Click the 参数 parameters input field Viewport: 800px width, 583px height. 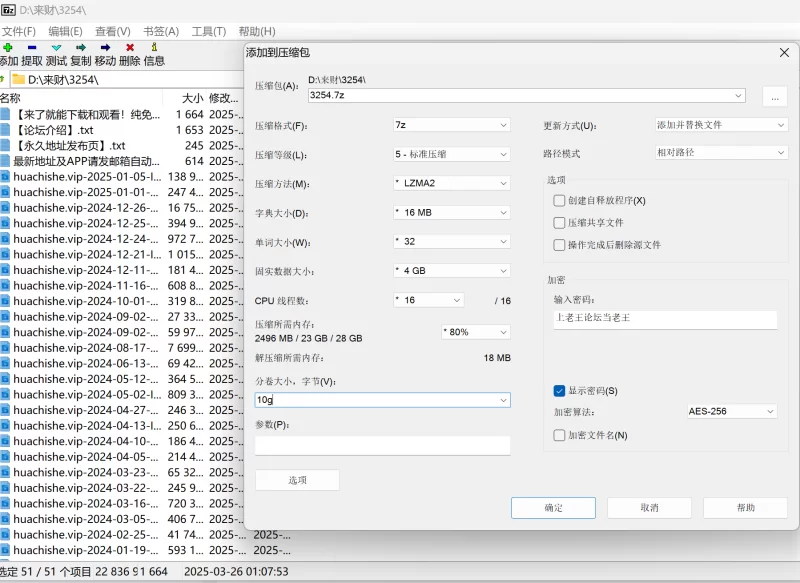point(382,445)
